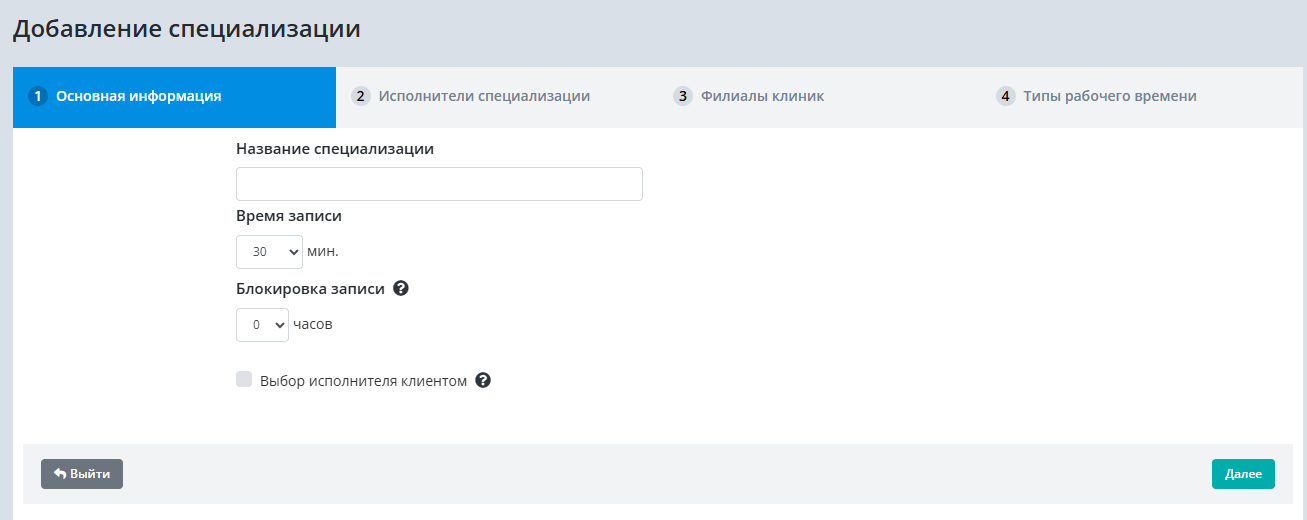Click the step 3 number badge
The height and width of the screenshot is (520, 1307).
(683, 97)
